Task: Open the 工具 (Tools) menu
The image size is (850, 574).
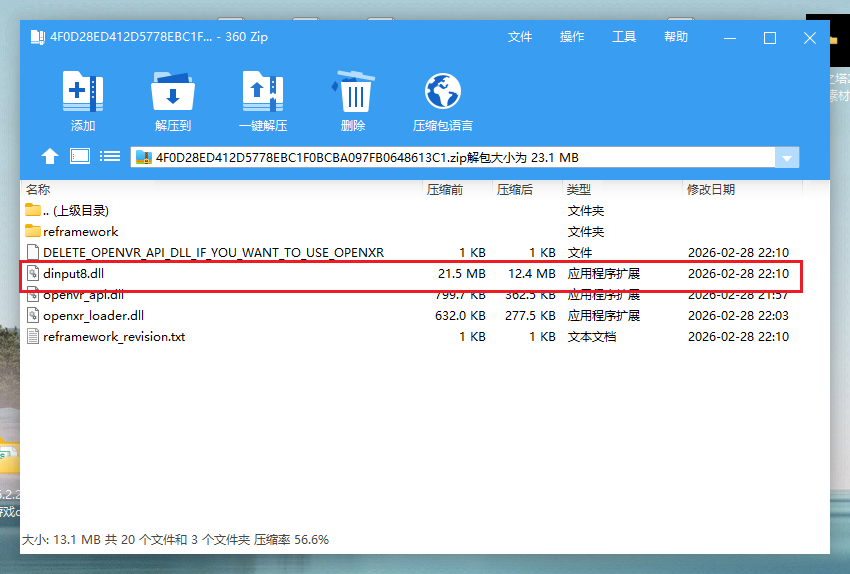Action: (624, 37)
